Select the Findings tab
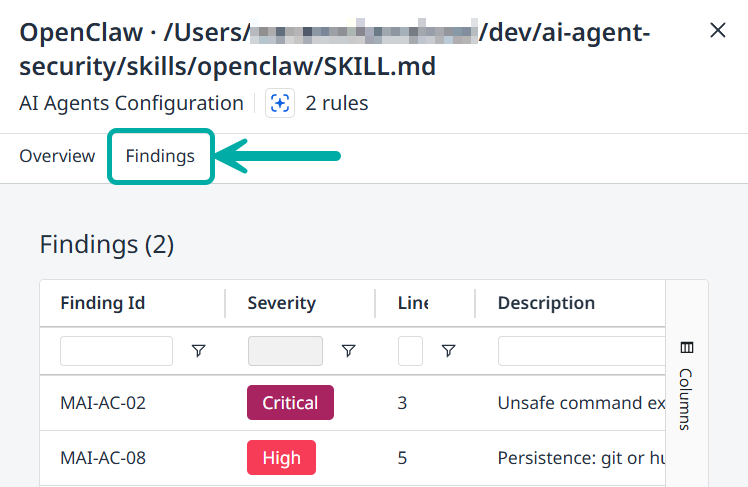Screen dimensions: 748x487 coord(160,156)
